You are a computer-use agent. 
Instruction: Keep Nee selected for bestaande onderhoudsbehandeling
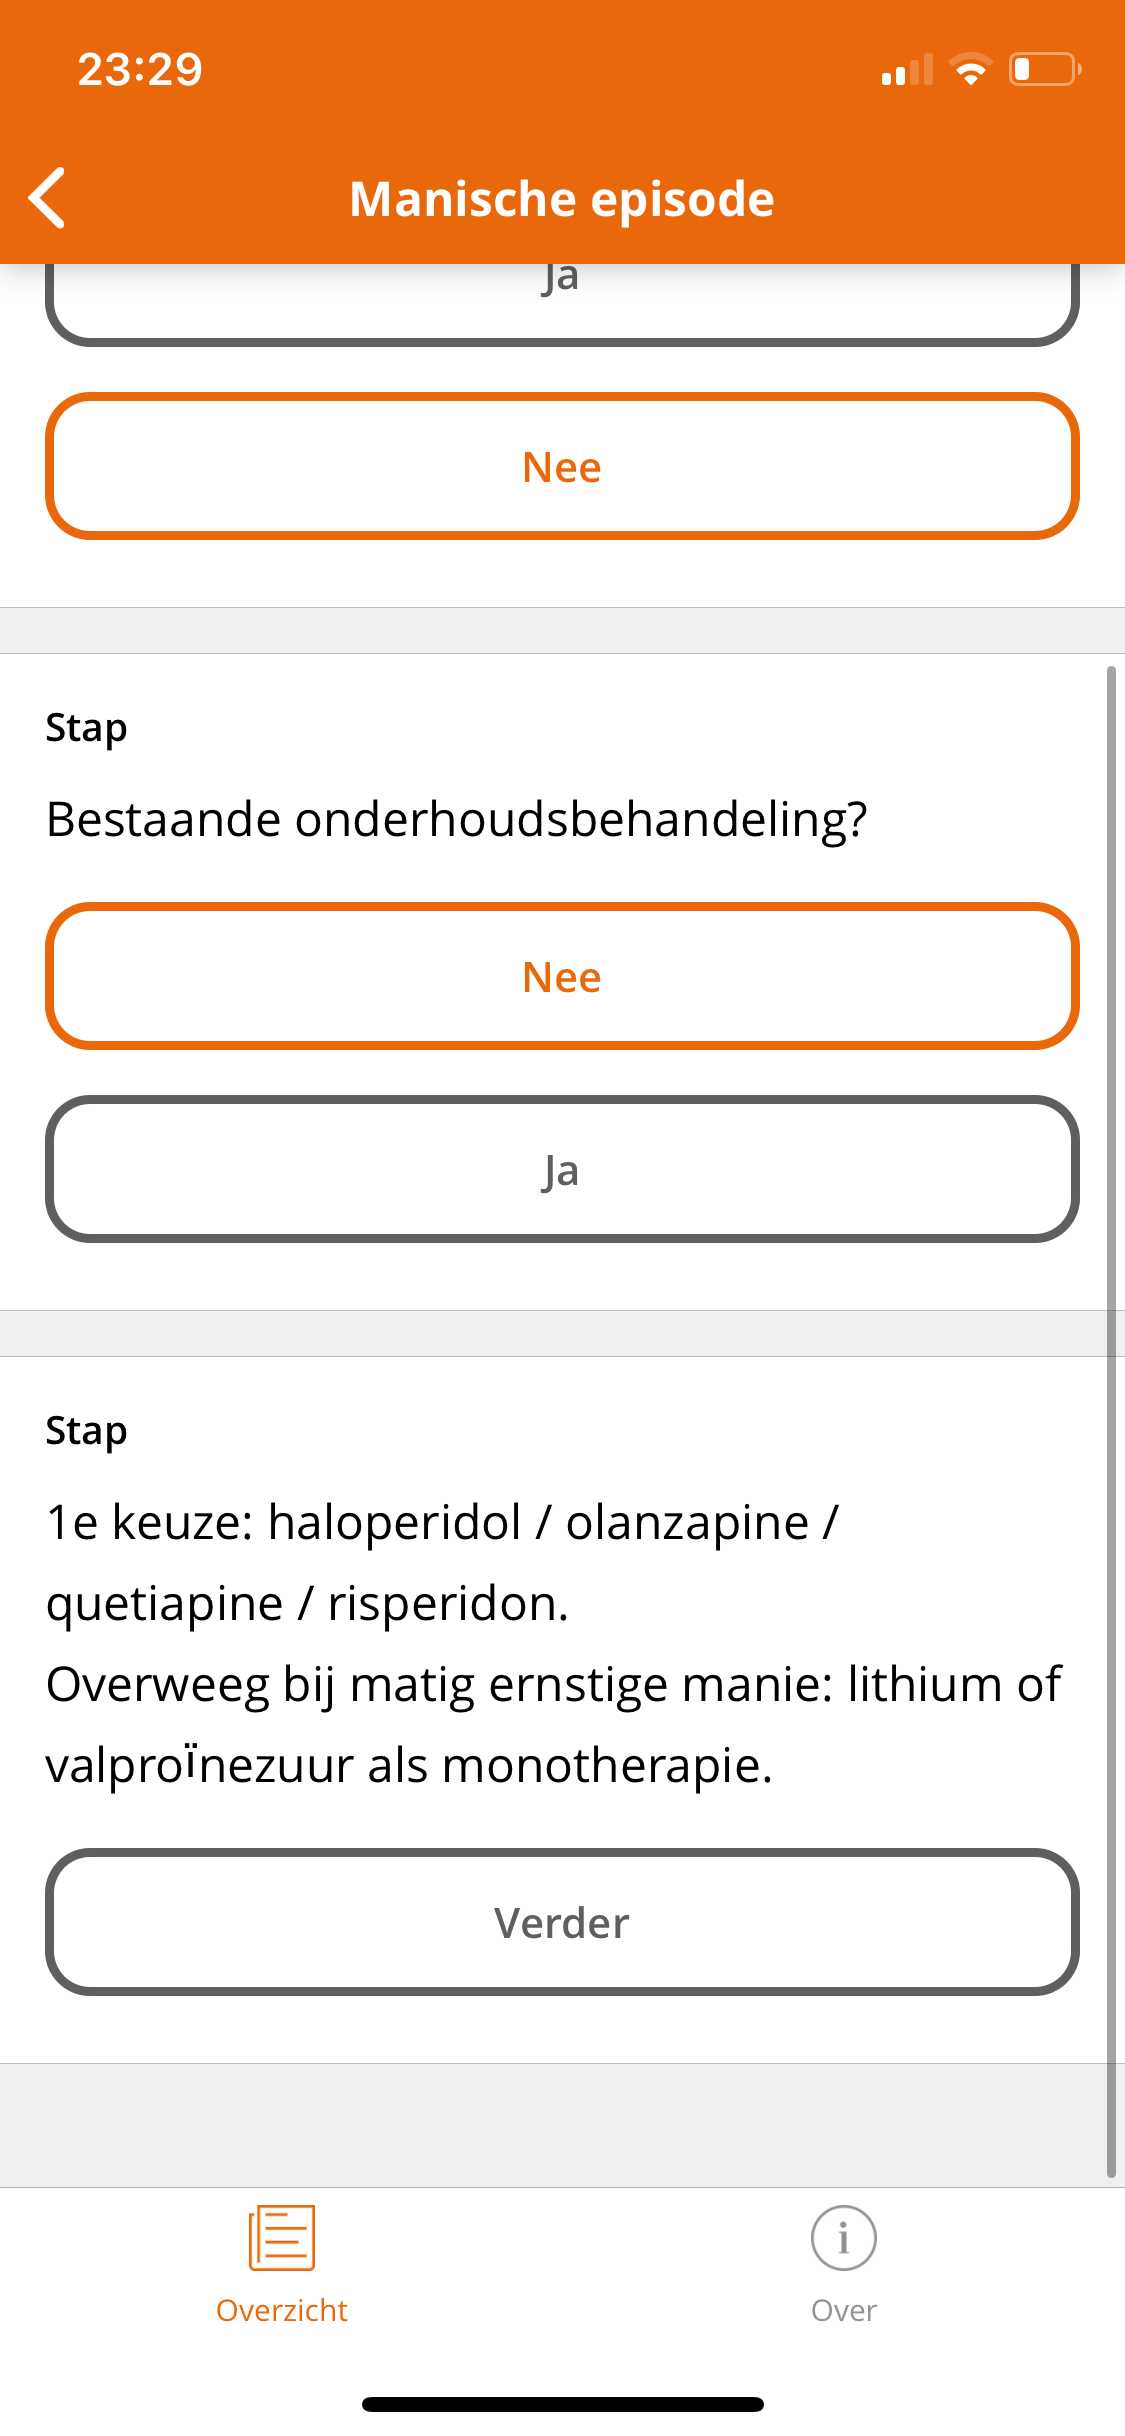(562, 977)
